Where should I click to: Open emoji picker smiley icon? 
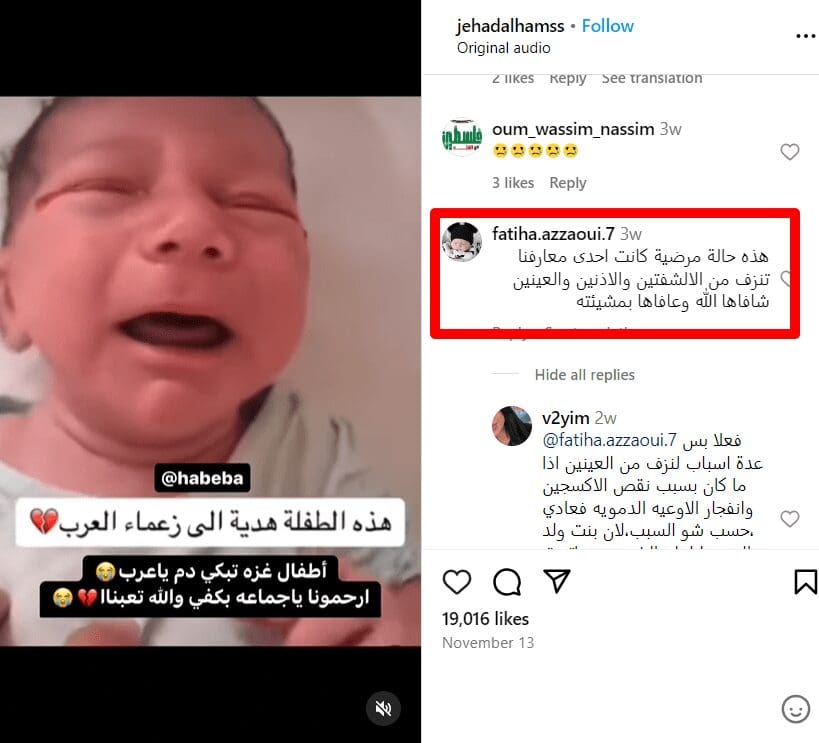coord(795,709)
